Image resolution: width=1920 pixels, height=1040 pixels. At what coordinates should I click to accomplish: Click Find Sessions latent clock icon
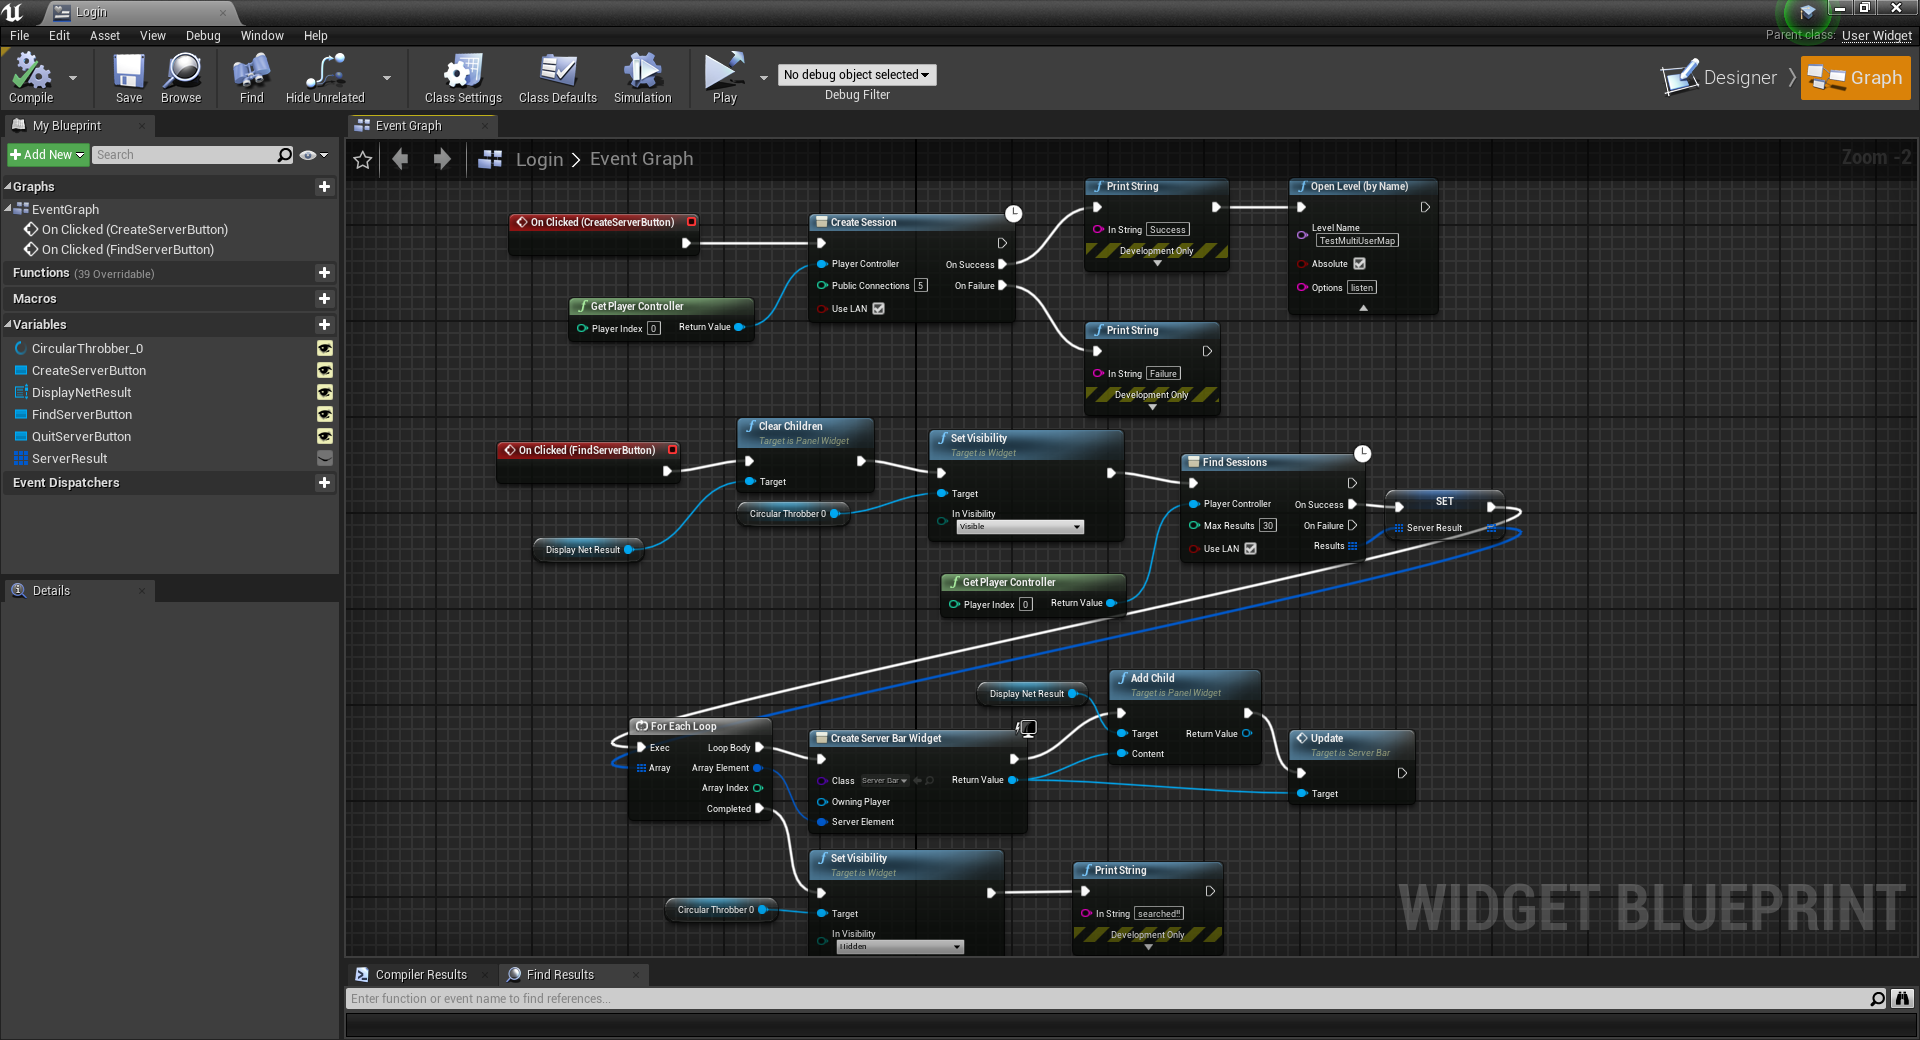coord(1362,453)
